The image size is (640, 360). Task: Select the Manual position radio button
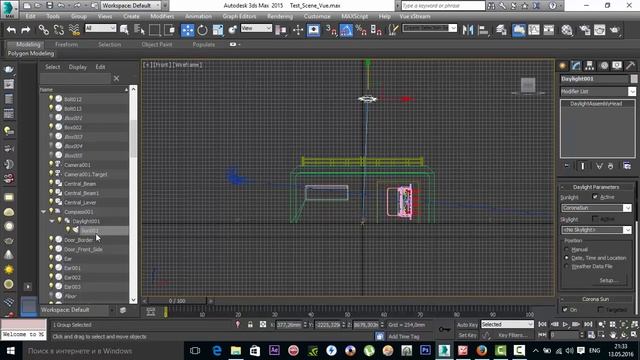pos(567,249)
